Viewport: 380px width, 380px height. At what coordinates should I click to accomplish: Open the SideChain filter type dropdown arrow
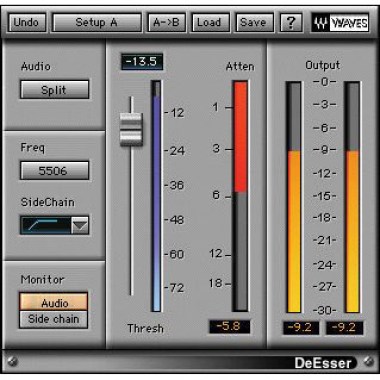click(x=80, y=225)
